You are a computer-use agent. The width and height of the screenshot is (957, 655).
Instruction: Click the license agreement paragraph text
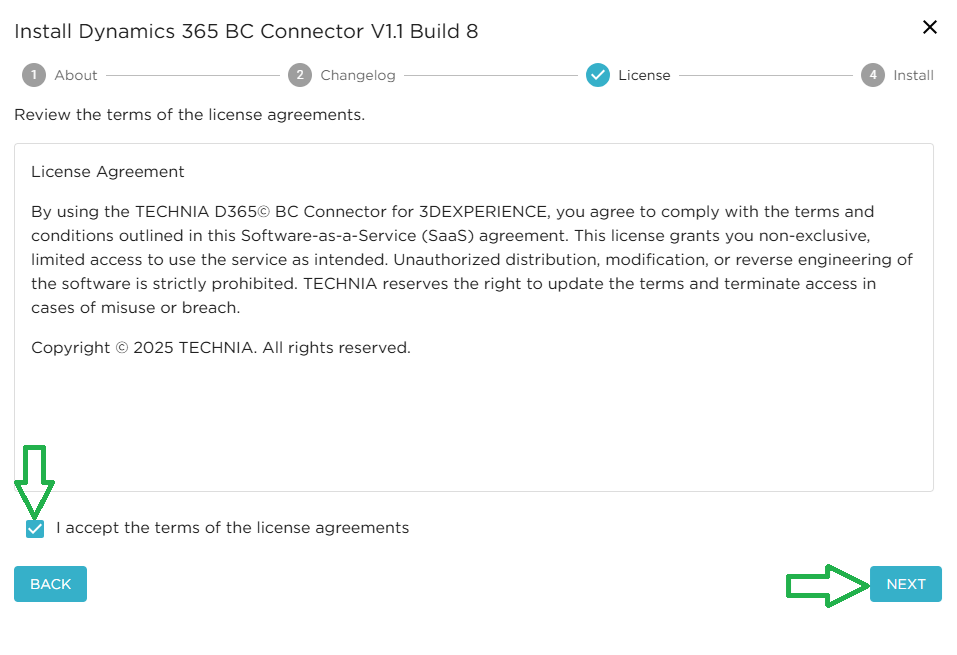pos(472,260)
